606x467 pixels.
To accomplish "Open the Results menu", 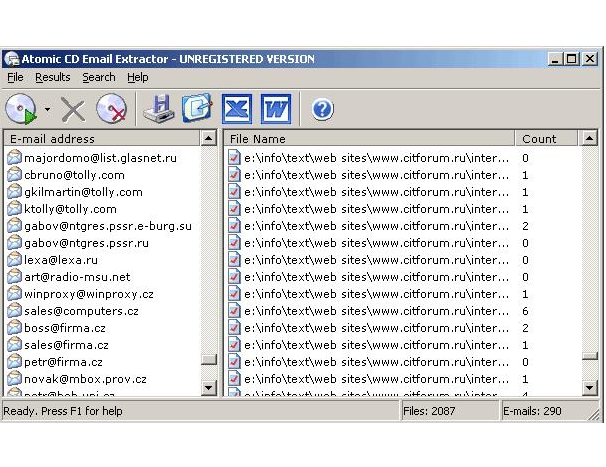I will coord(53,77).
